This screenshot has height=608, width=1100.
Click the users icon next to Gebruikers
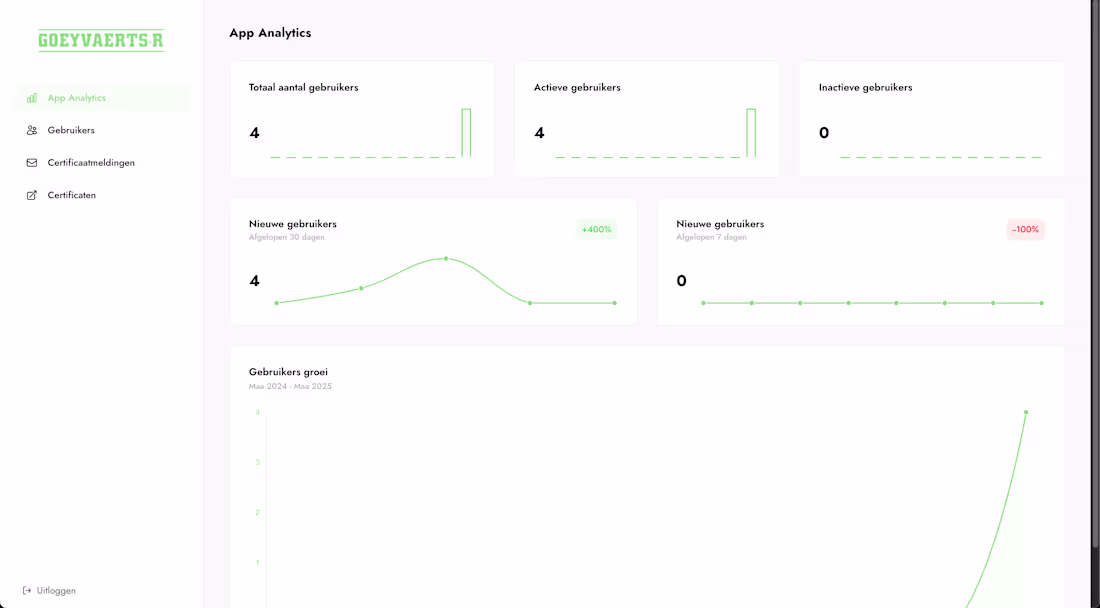[30, 130]
